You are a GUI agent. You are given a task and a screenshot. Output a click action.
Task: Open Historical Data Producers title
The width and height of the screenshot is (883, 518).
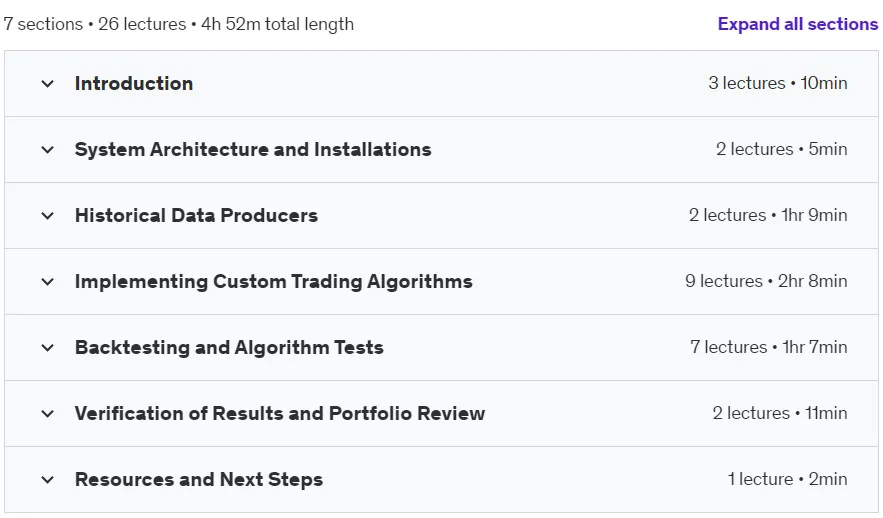(x=197, y=215)
